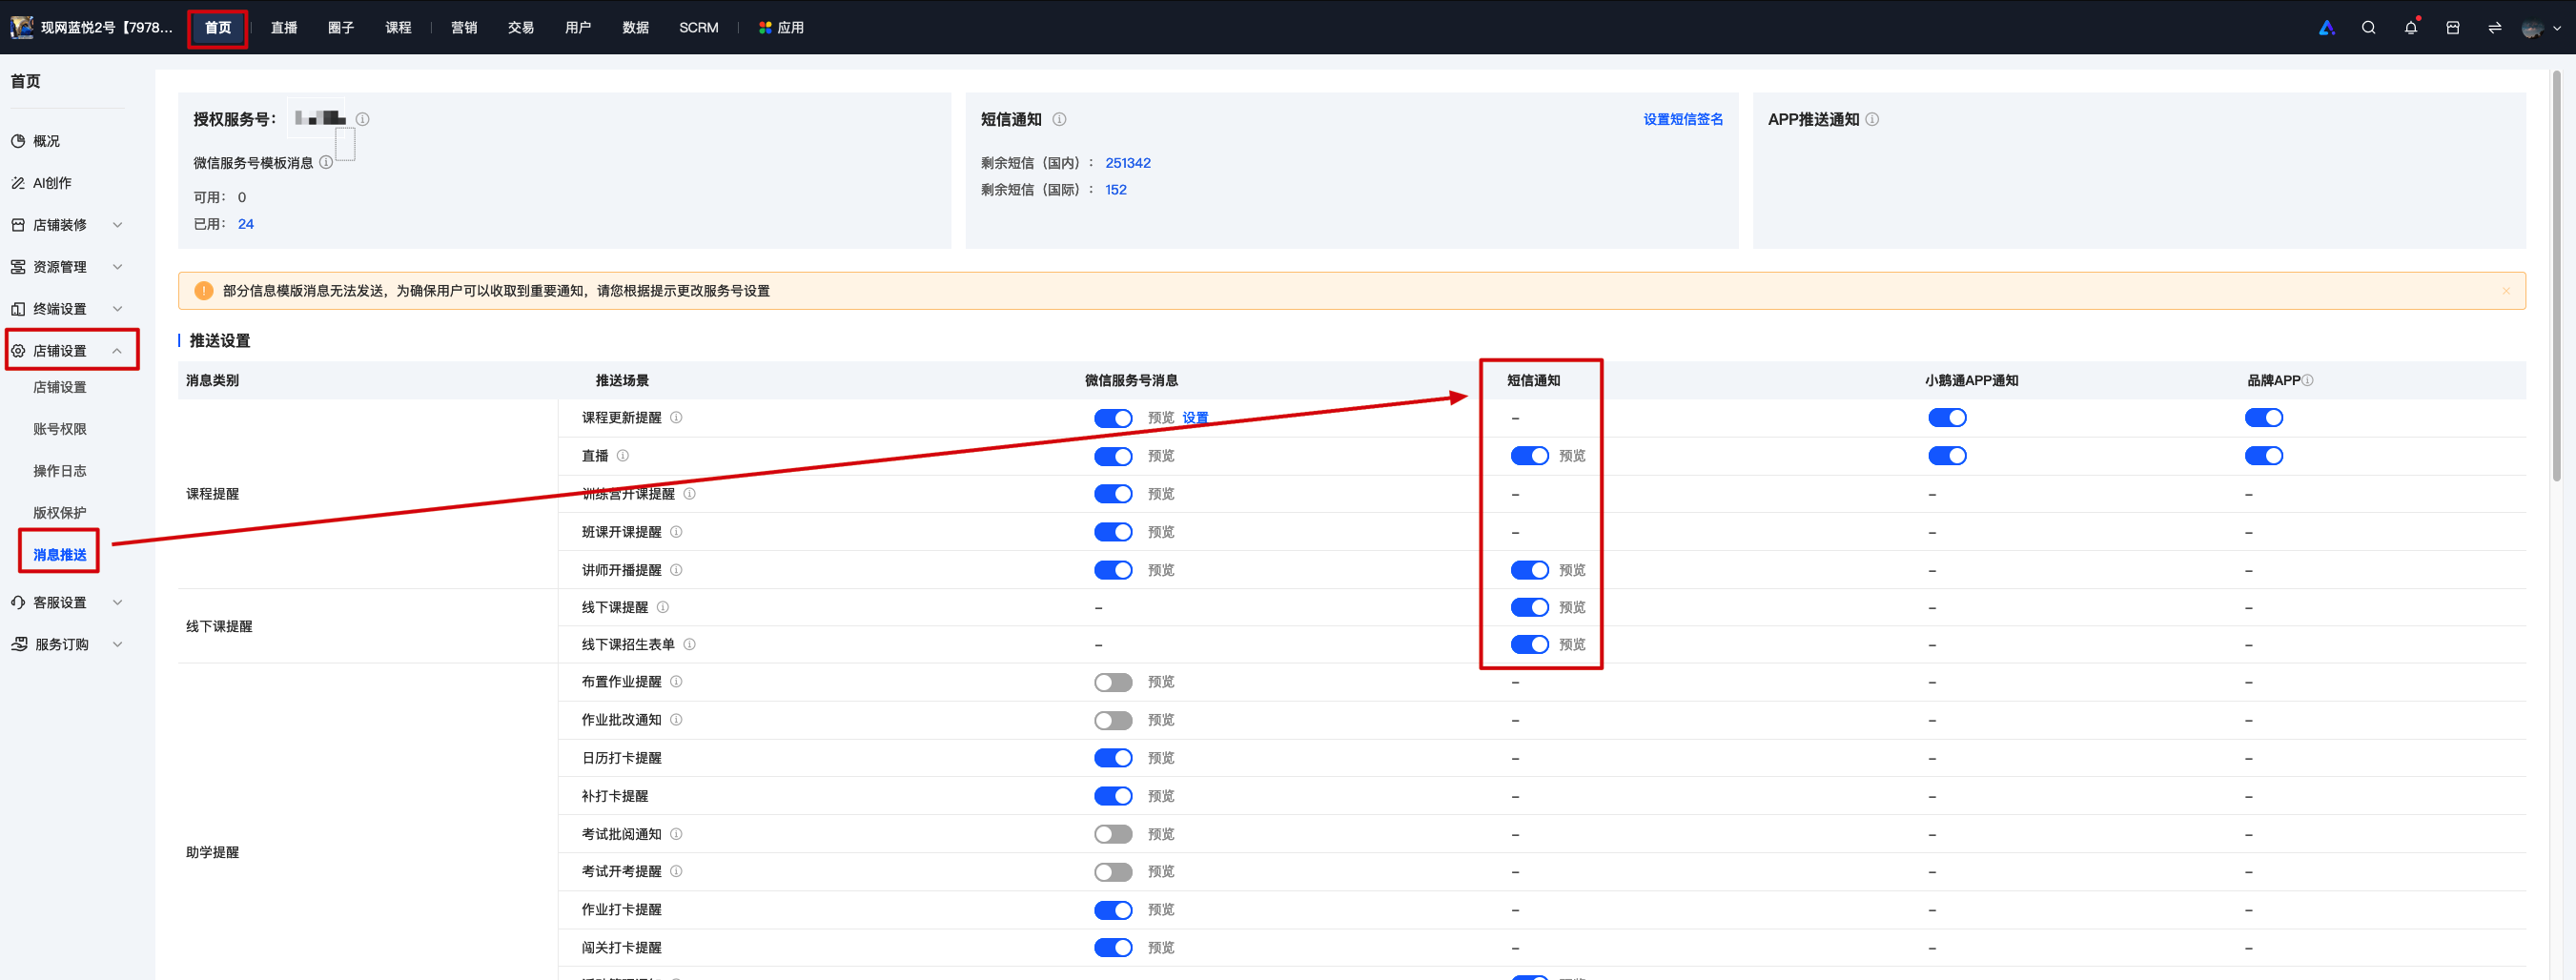Open 营销 tab in top navigation
Screen dimensions: 2576x980
[464, 28]
